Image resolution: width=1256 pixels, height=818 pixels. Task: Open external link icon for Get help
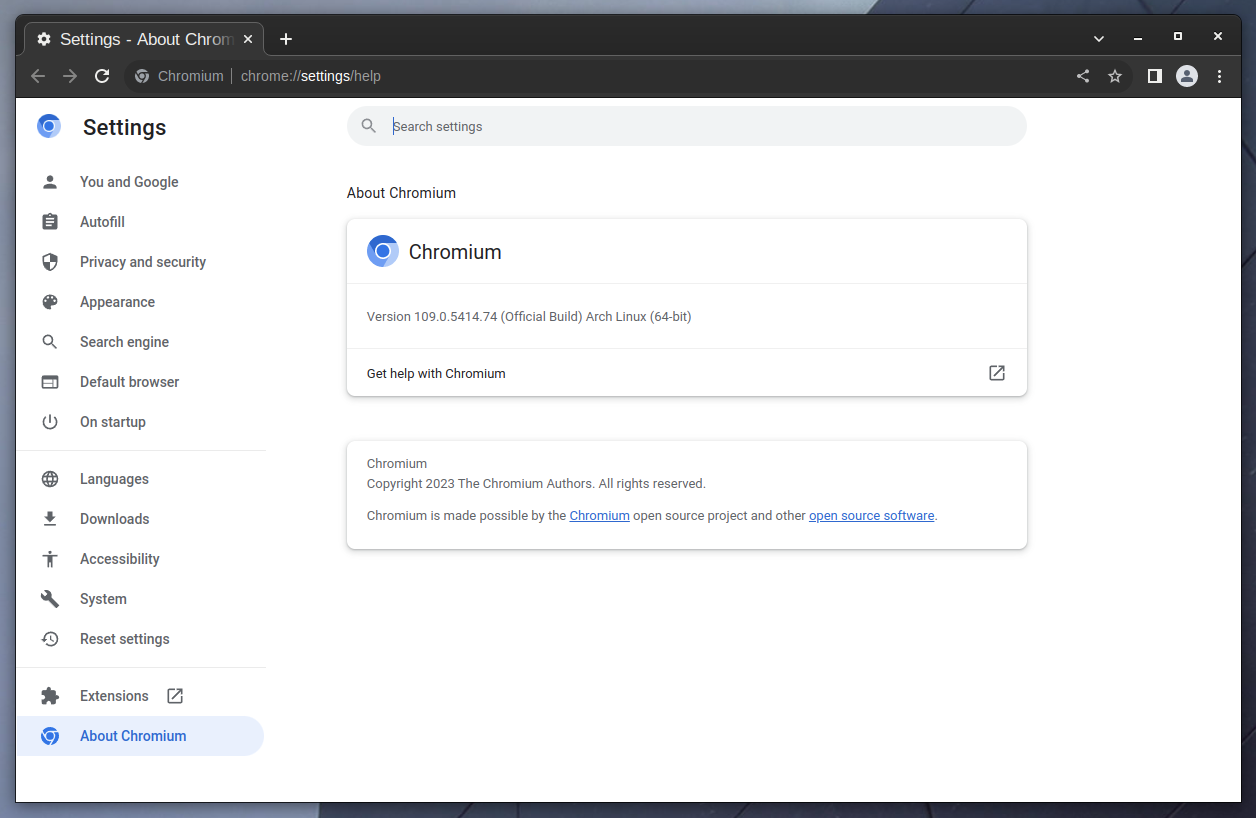pyautogui.click(x=997, y=373)
